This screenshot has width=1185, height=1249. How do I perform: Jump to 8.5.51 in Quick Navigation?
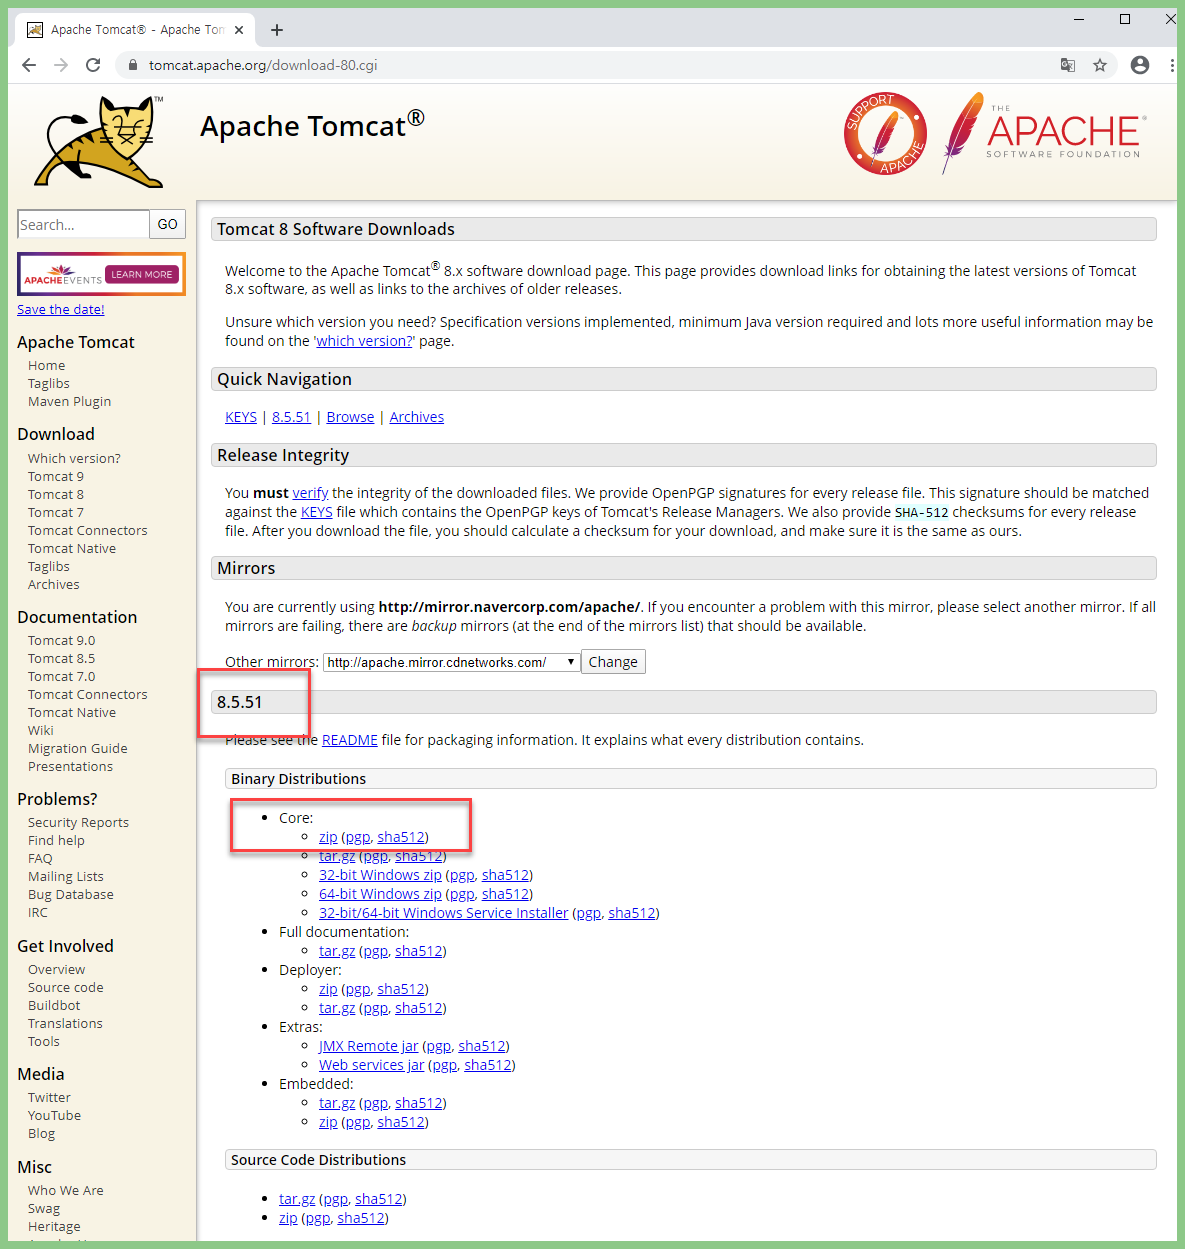click(291, 417)
